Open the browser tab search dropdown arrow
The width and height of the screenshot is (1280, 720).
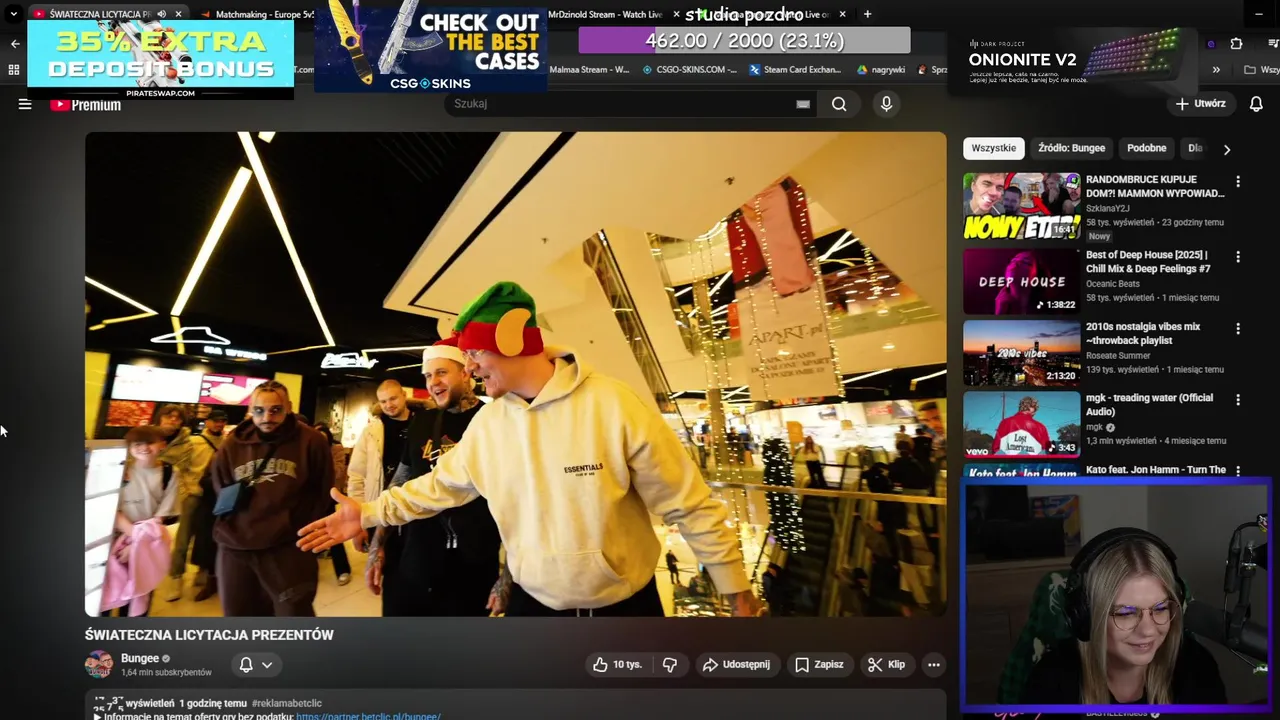(13, 14)
